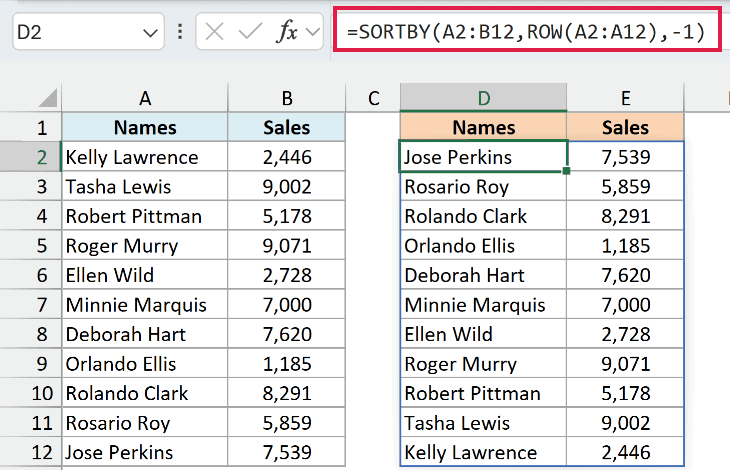This screenshot has width=730, height=470.
Task: Select Rolando Clark in column A
Action: click(145, 393)
